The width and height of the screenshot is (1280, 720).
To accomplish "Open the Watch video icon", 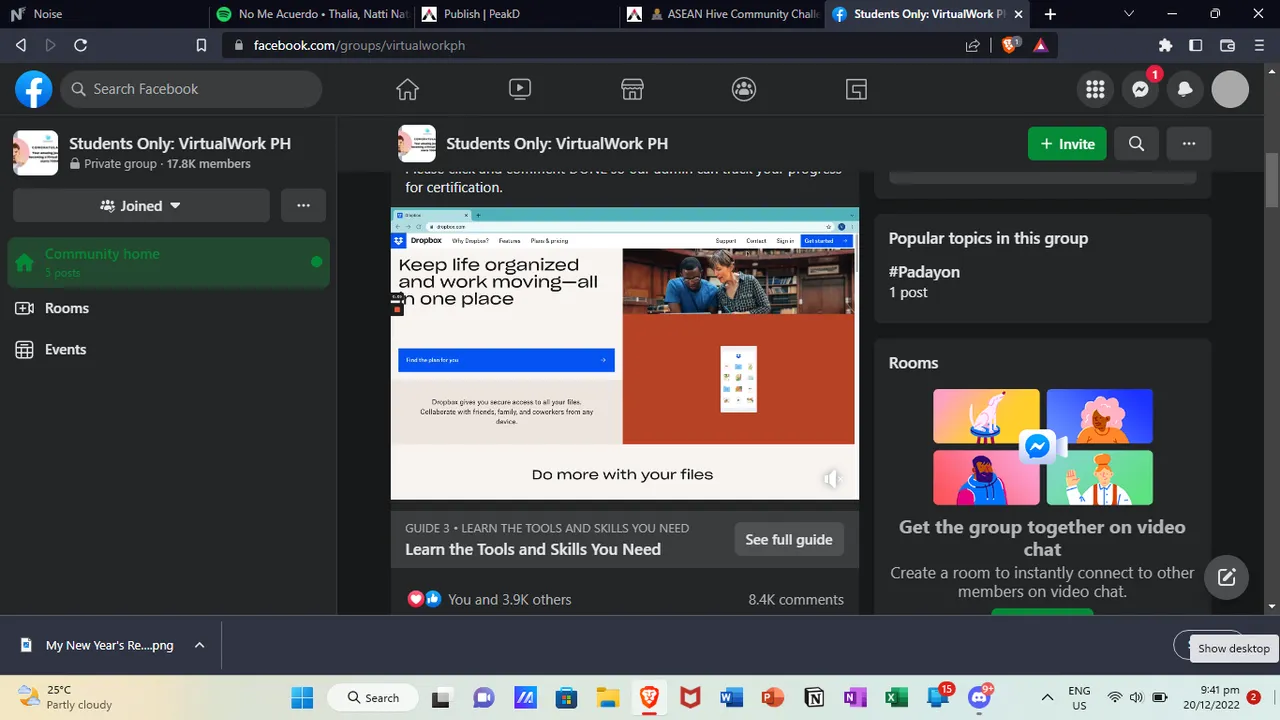I will 520,89.
